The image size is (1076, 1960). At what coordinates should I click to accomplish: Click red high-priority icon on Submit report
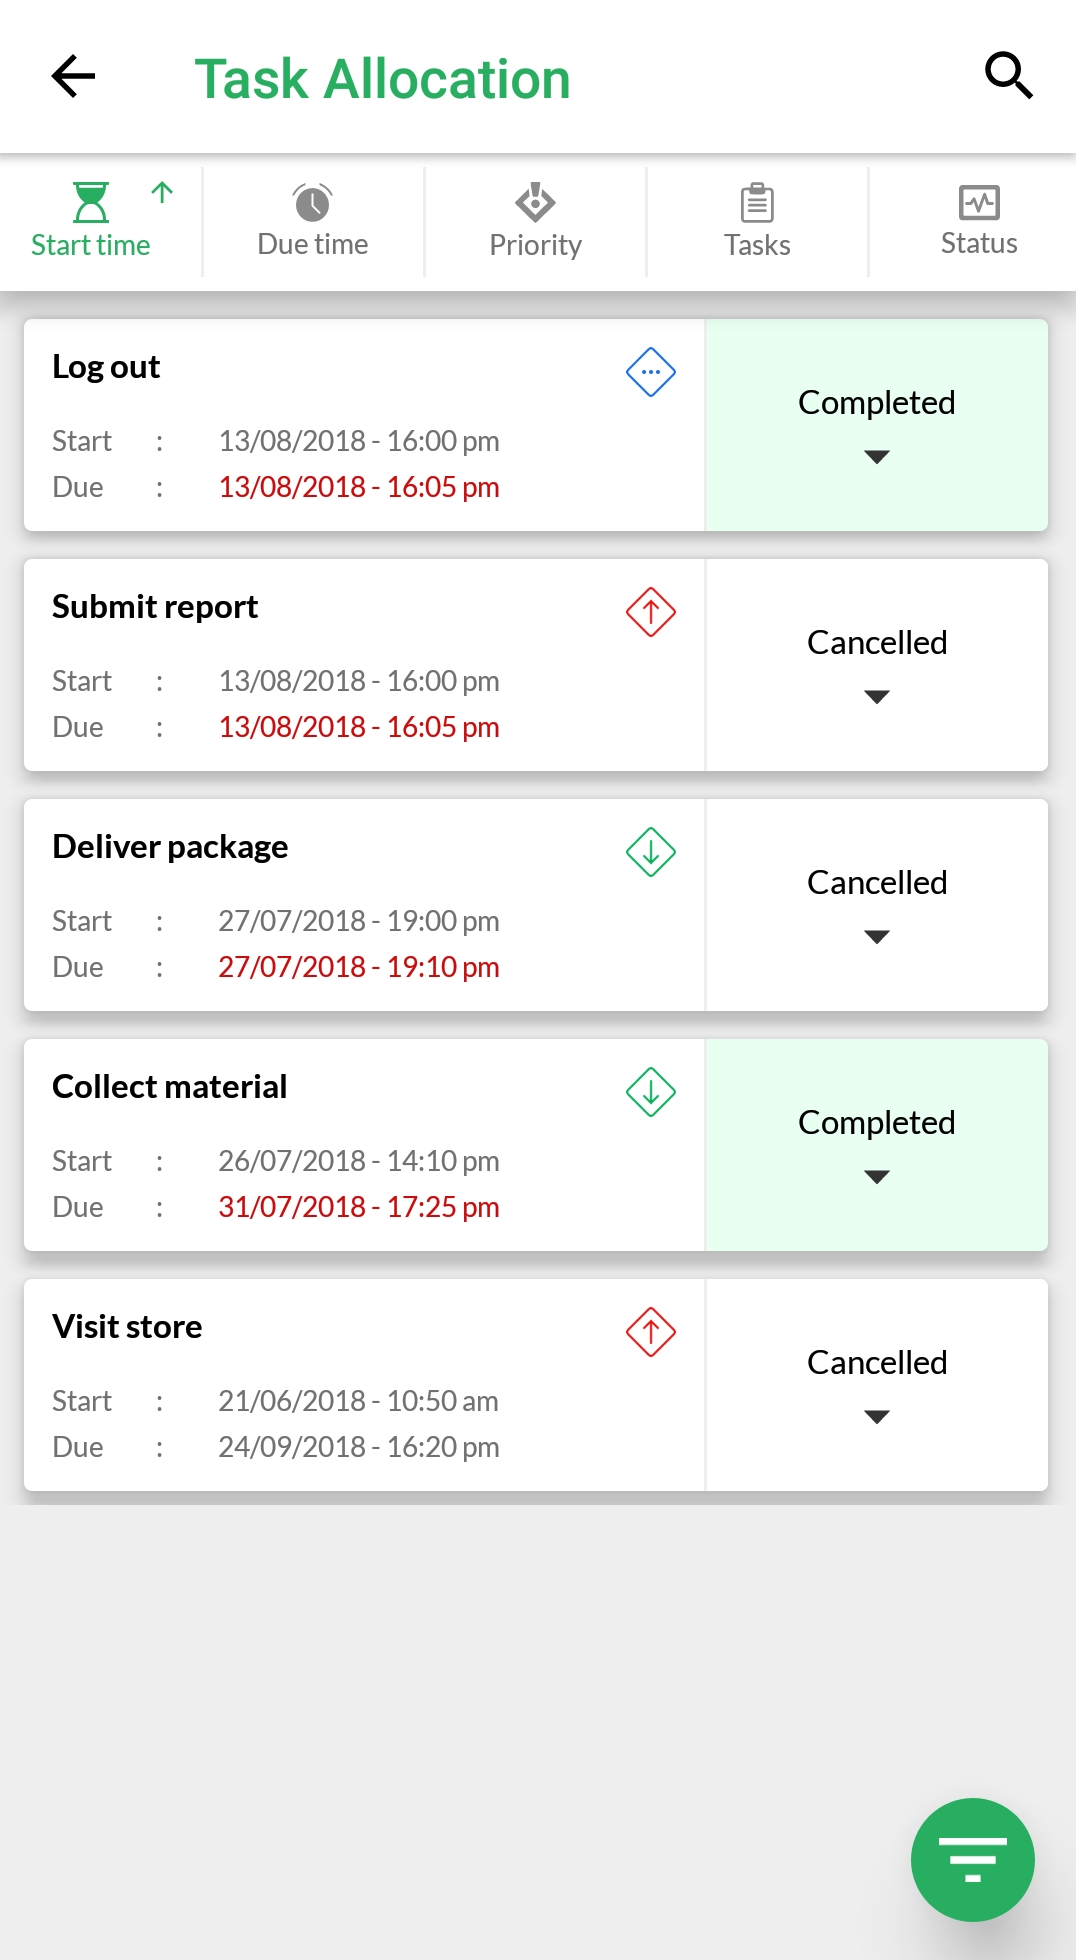[651, 612]
